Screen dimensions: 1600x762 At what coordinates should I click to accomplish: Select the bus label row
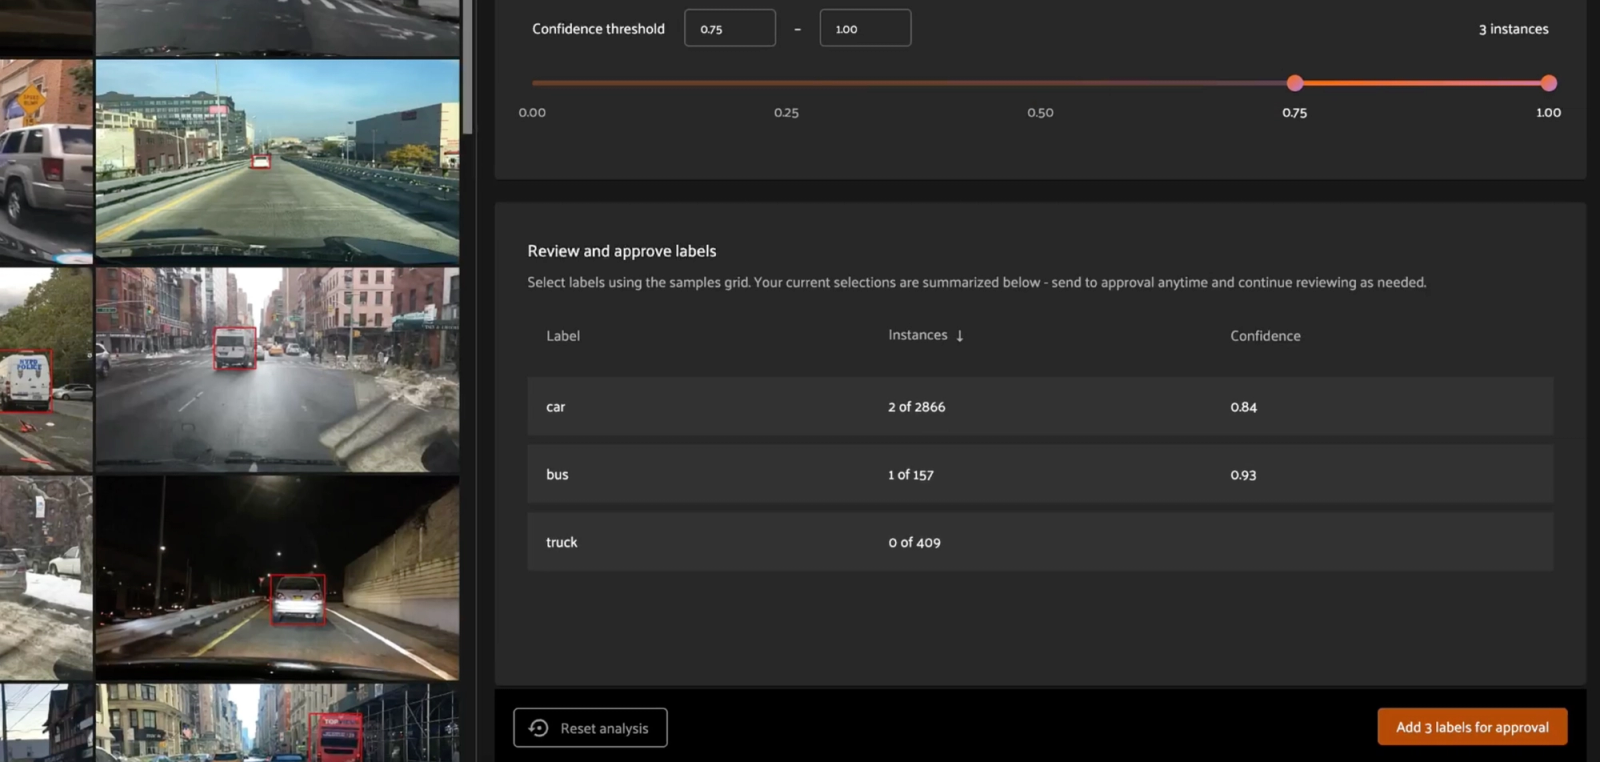click(x=1040, y=474)
